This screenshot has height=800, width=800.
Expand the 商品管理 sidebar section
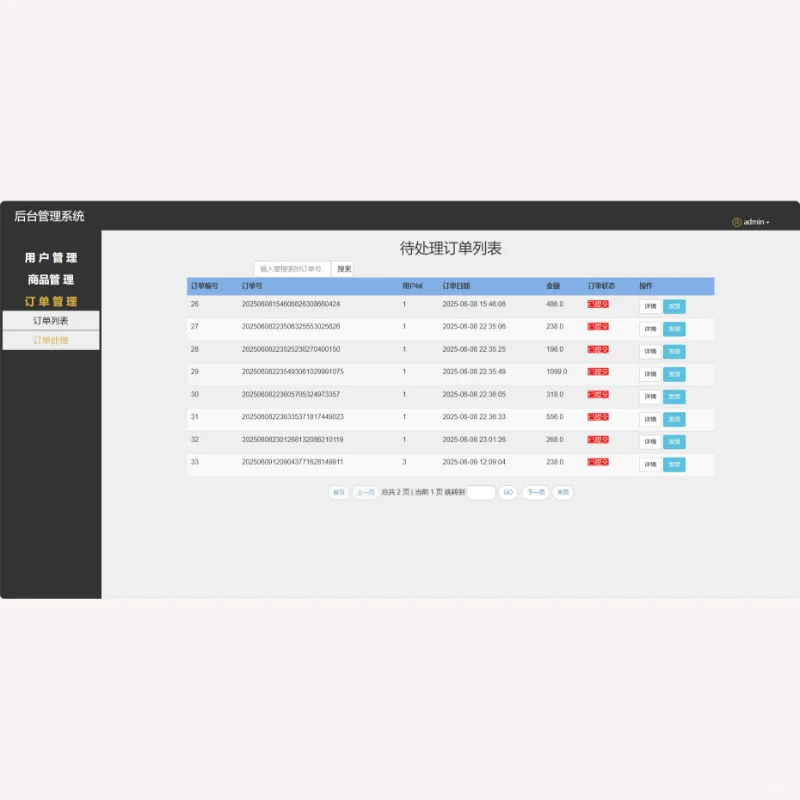coord(50,279)
